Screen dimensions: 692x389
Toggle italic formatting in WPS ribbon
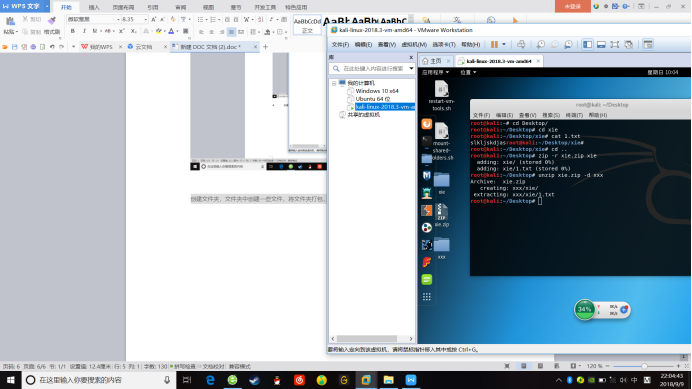click(84, 31)
